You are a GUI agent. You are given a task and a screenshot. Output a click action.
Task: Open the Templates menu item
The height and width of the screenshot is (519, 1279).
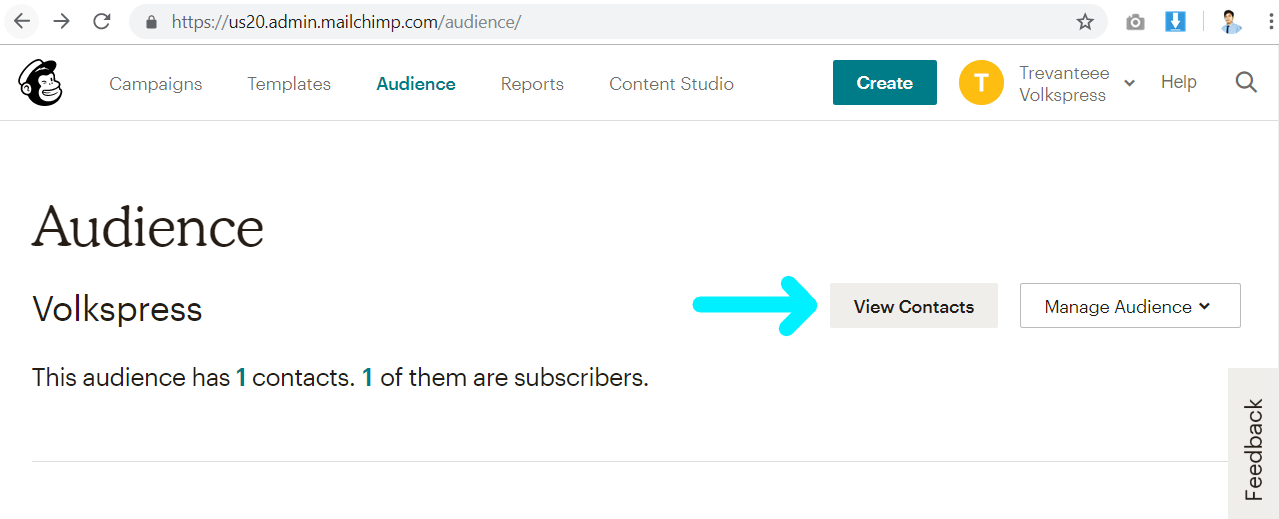(x=289, y=84)
